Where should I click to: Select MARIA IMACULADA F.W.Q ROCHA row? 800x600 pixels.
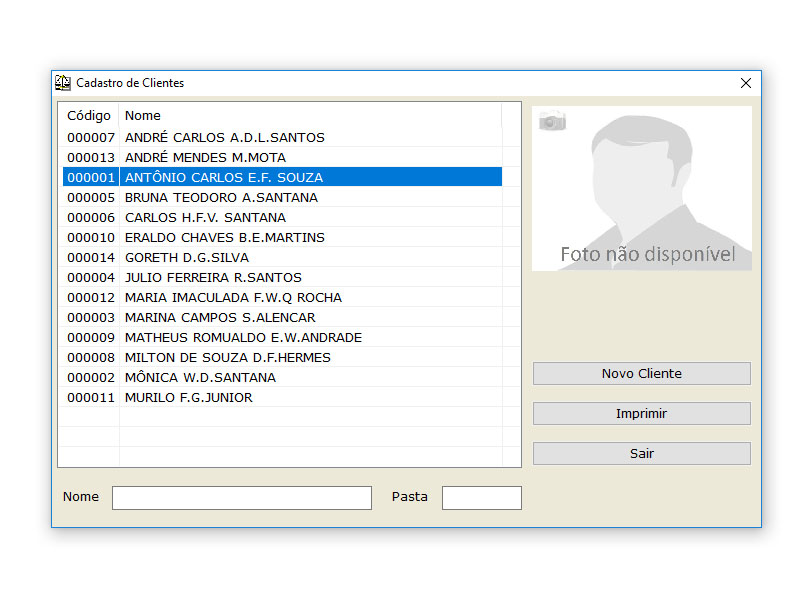[233, 297]
